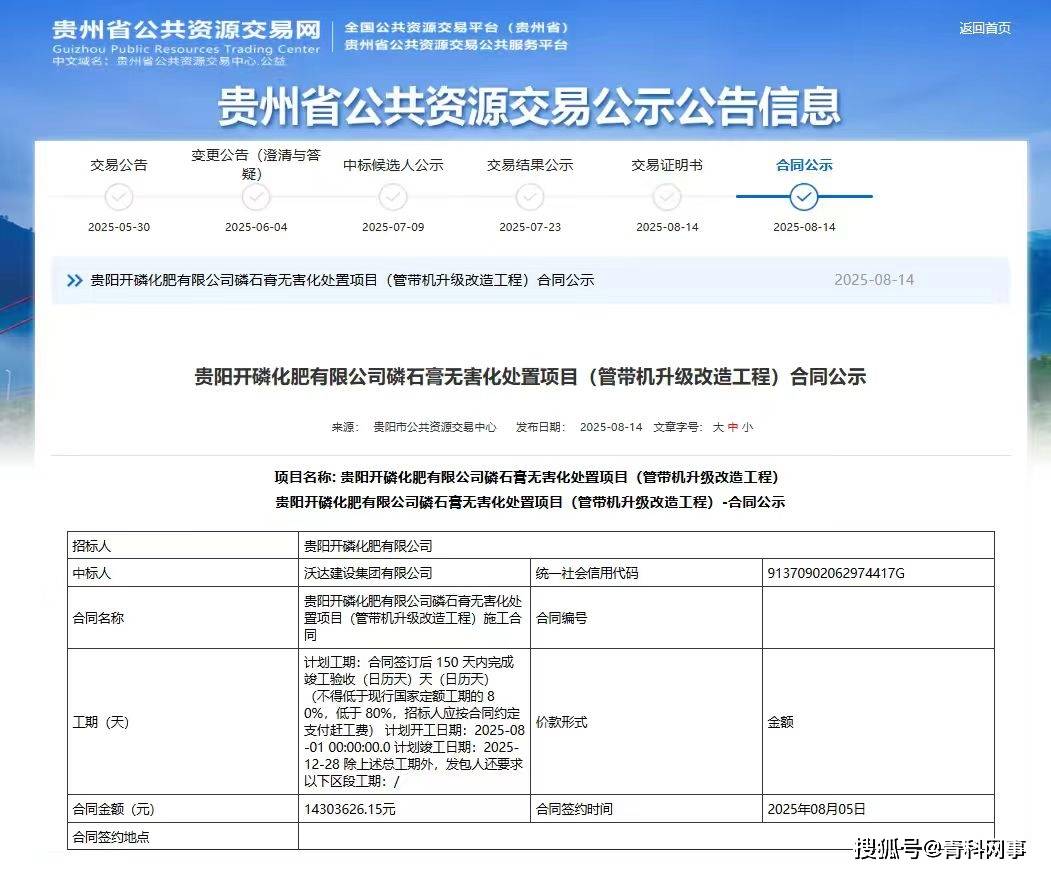Set article font size to 中
Screen dimensions: 1051x872
pyautogui.click(x=732, y=427)
